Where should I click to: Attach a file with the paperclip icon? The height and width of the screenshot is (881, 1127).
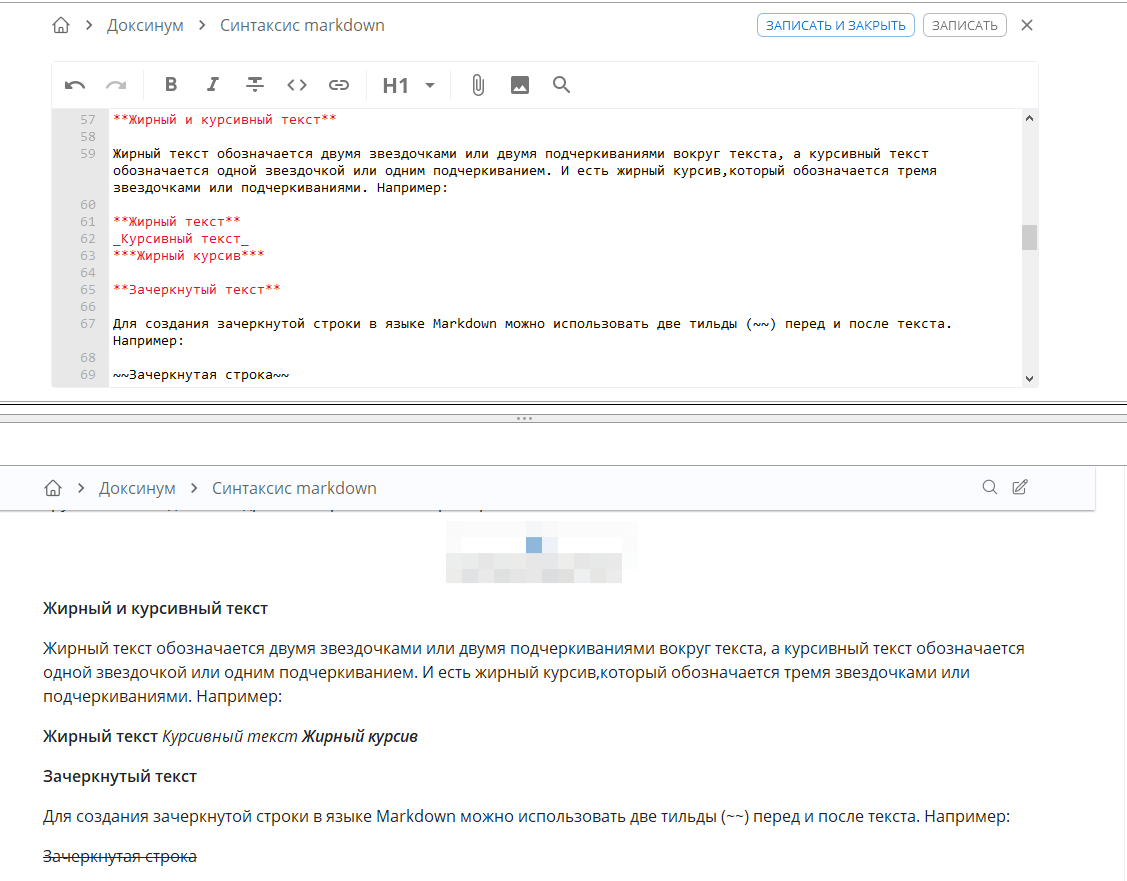coord(478,85)
